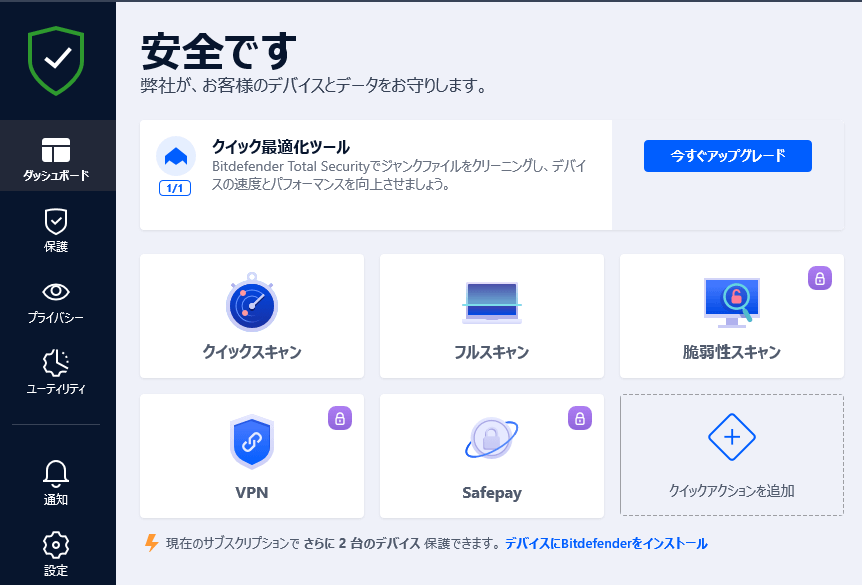Select the 保護 section in the sidebar
862x585 pixels.
point(55,230)
